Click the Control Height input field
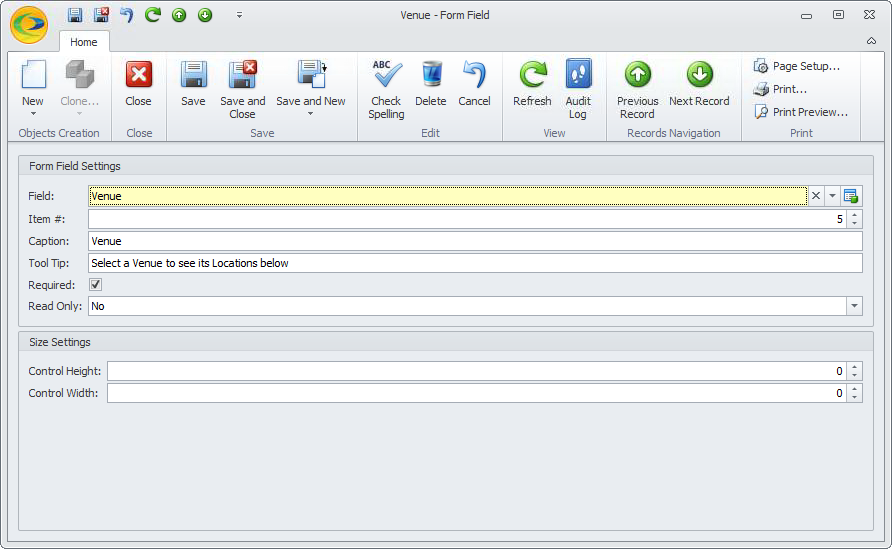This screenshot has height=549, width=892. (477, 371)
